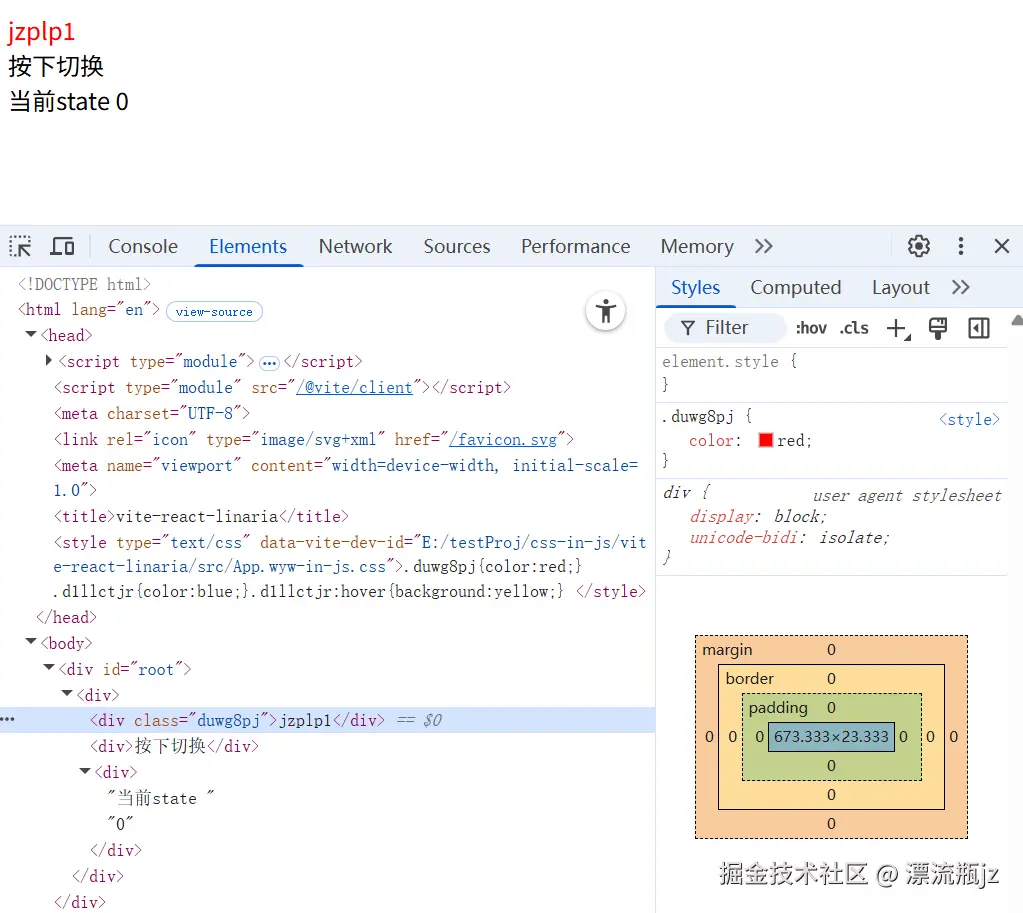Click the paintbrush rendering icon in Styles
Screen dimensions: 1023x913
(937, 328)
